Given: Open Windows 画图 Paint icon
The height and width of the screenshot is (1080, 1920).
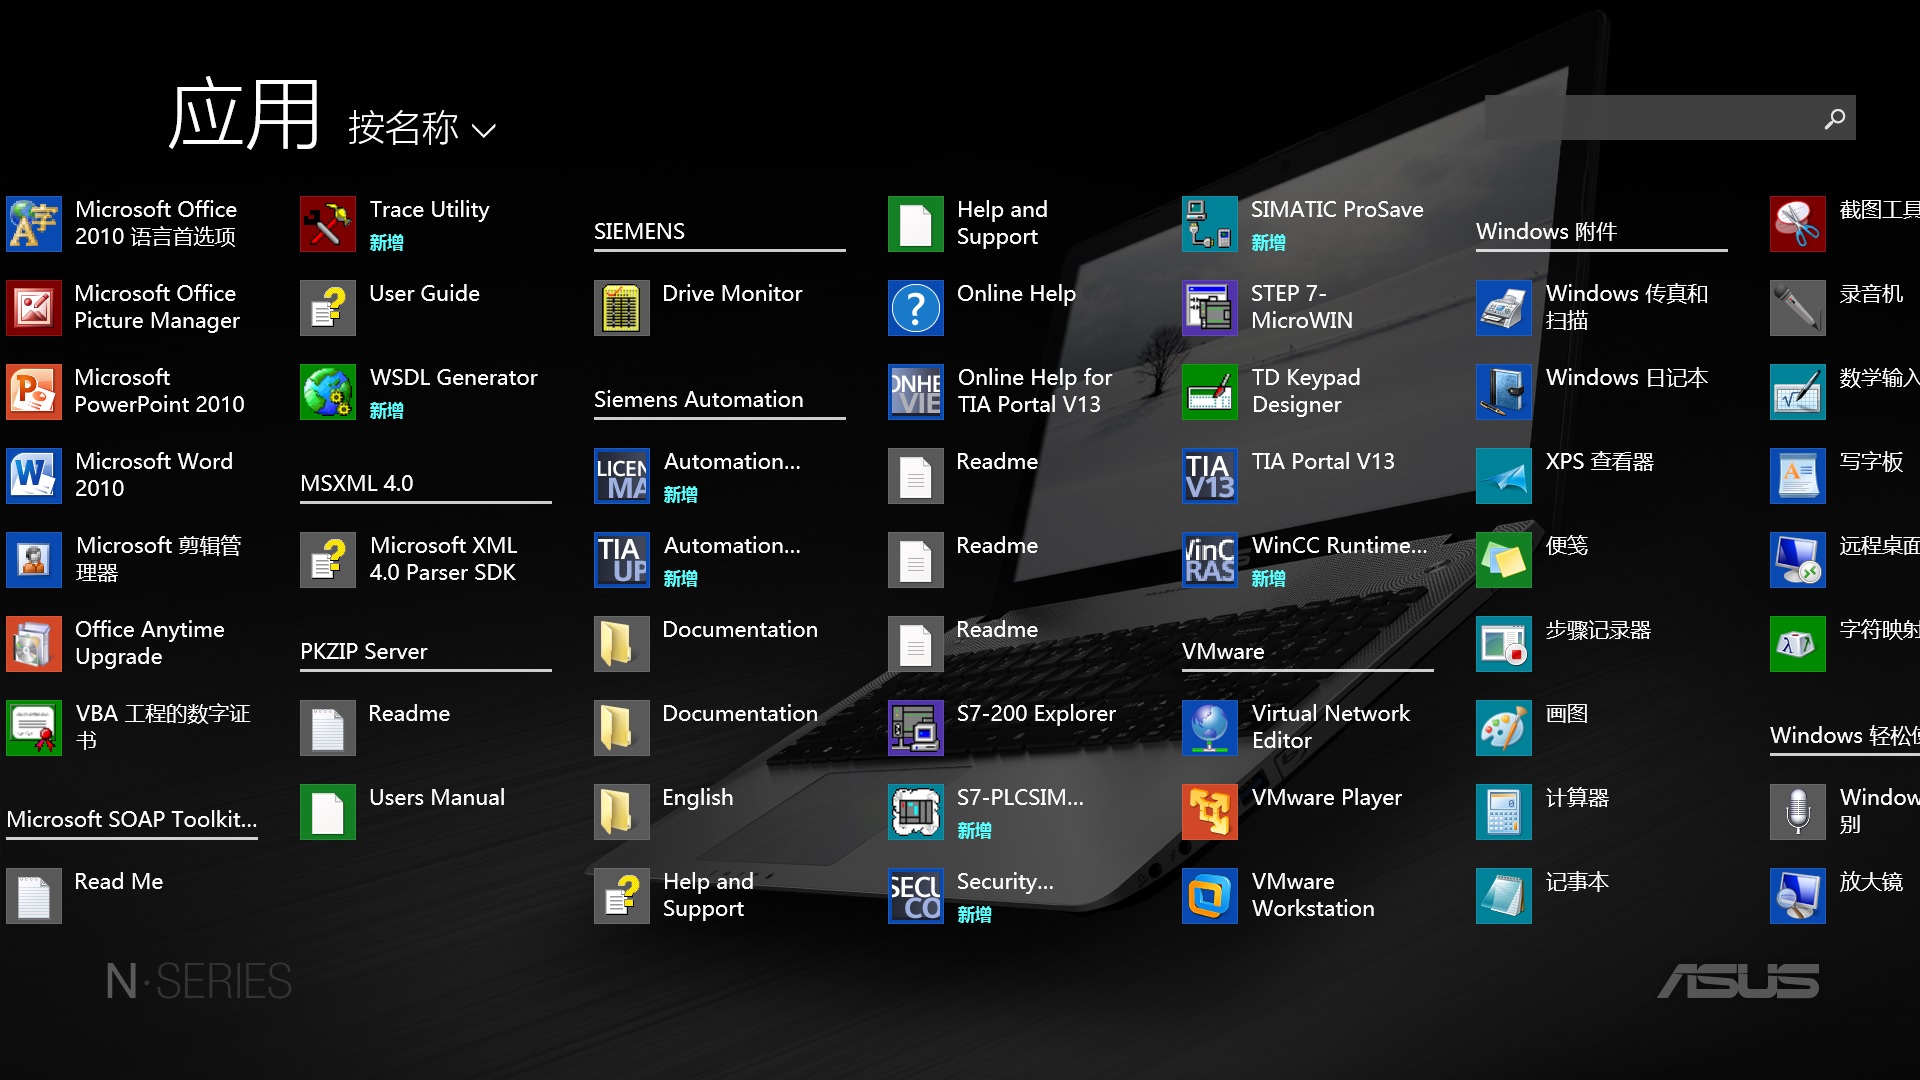Looking at the screenshot, I should click(x=1503, y=728).
